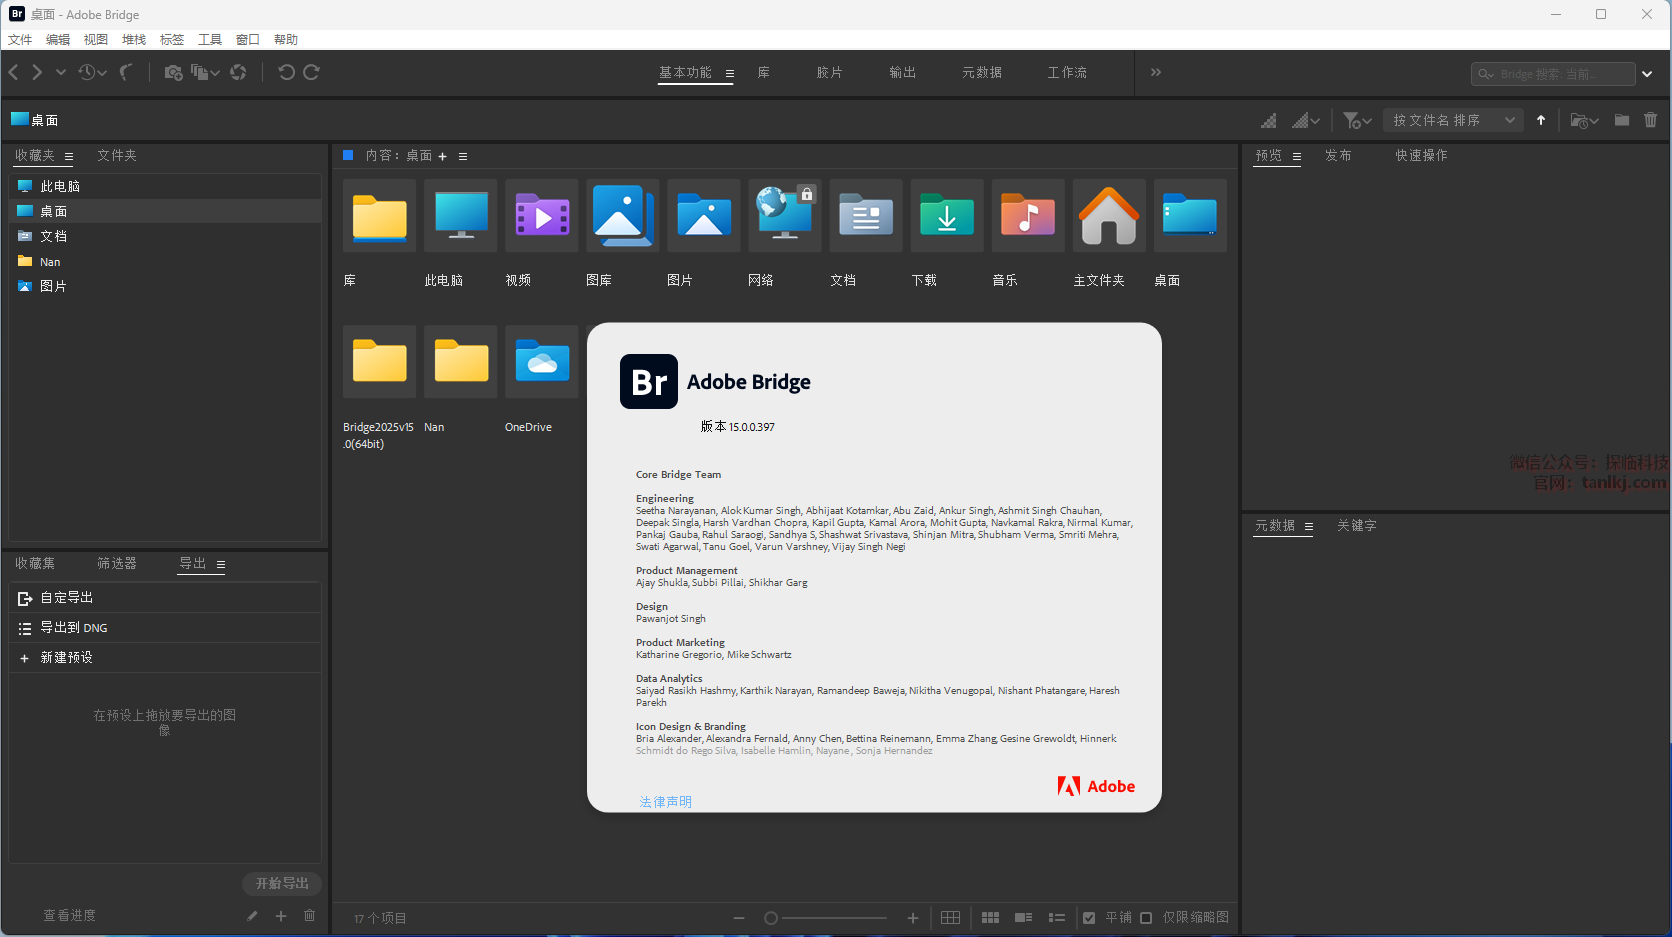
Task: Click the return to Adobe app boomerang icon
Action: click(x=126, y=73)
